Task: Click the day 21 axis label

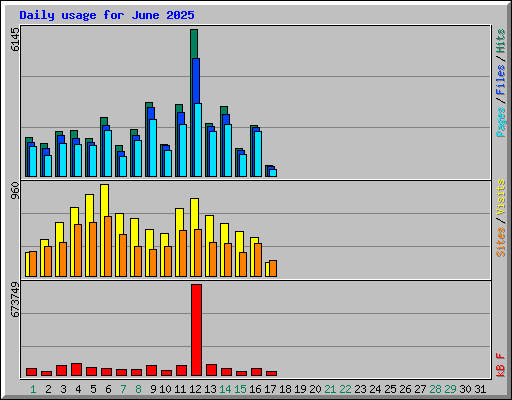Action: (x=330, y=389)
